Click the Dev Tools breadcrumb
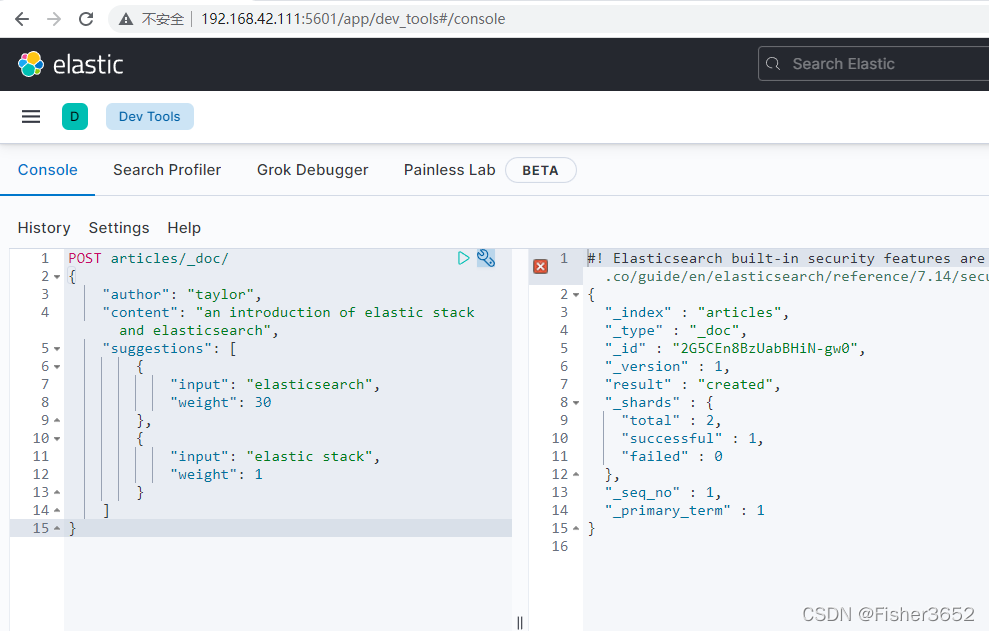Viewport: 989px width, 631px height. 149,117
